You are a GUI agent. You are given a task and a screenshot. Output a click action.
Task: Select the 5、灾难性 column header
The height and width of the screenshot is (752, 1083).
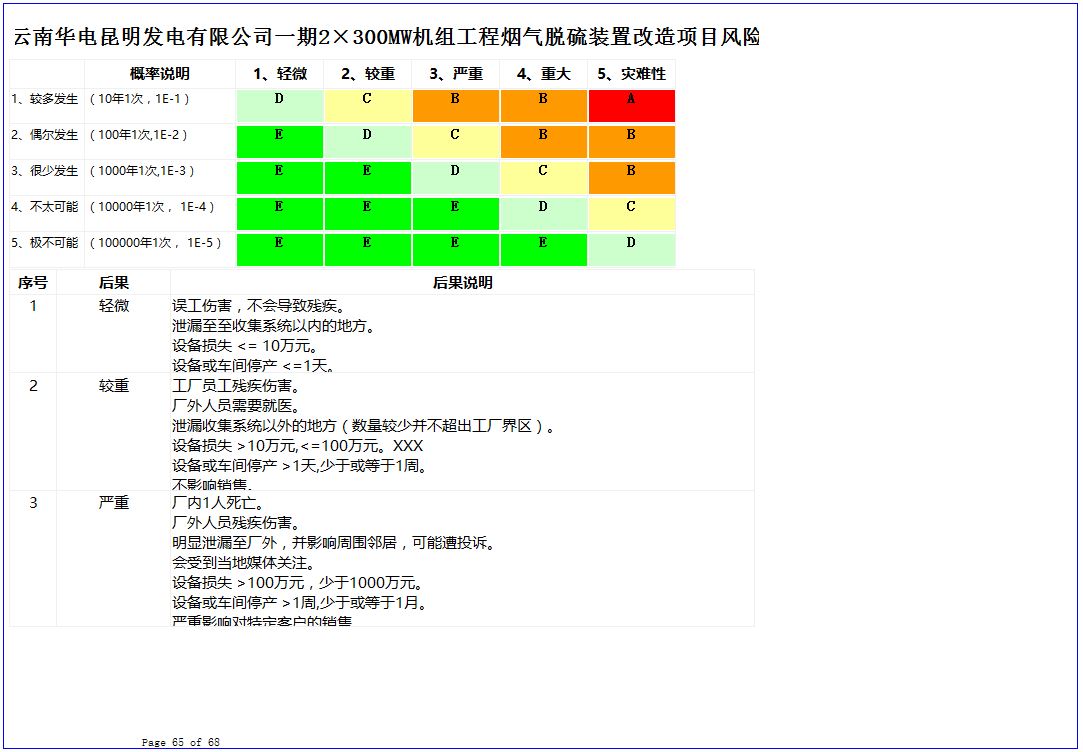point(631,74)
